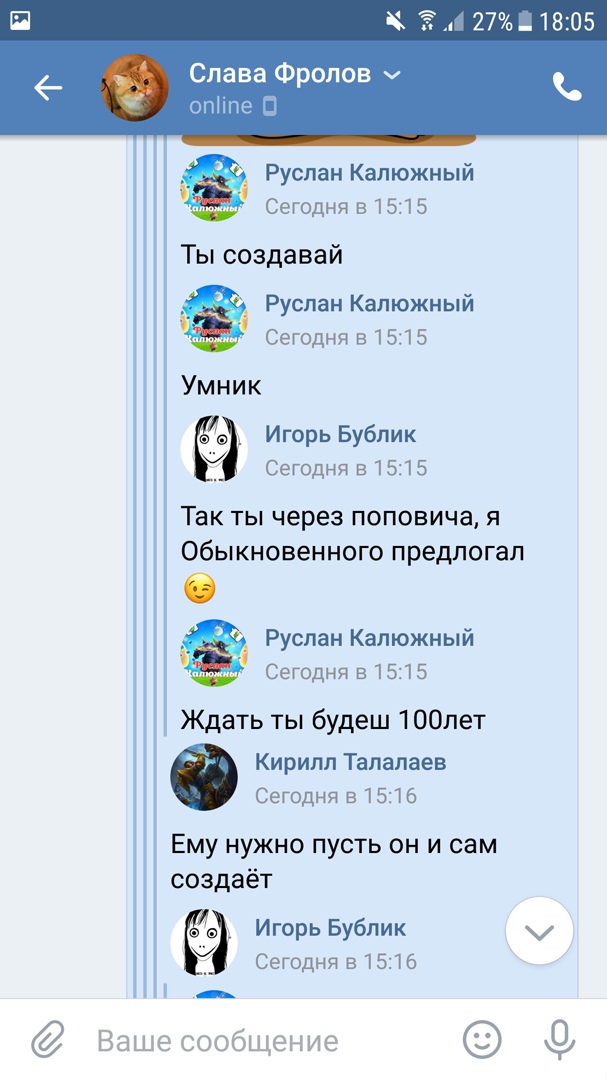607x1080 pixels.
Task: Open the emoji smiley picker
Action: tap(482, 1039)
